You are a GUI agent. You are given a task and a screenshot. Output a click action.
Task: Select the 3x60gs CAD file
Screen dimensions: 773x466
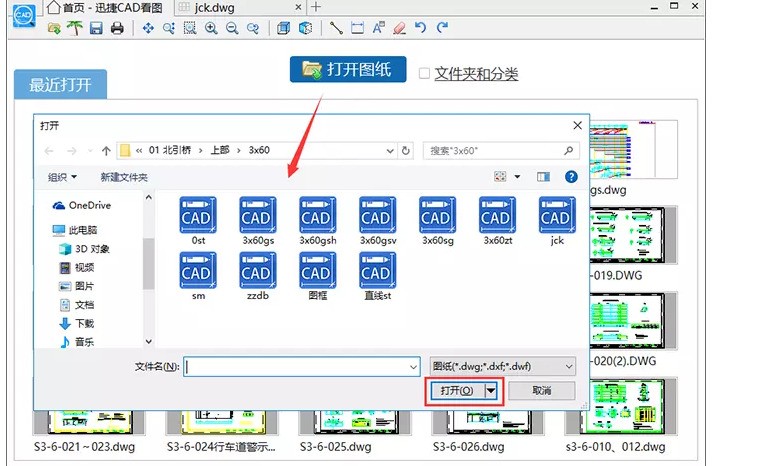click(x=258, y=220)
